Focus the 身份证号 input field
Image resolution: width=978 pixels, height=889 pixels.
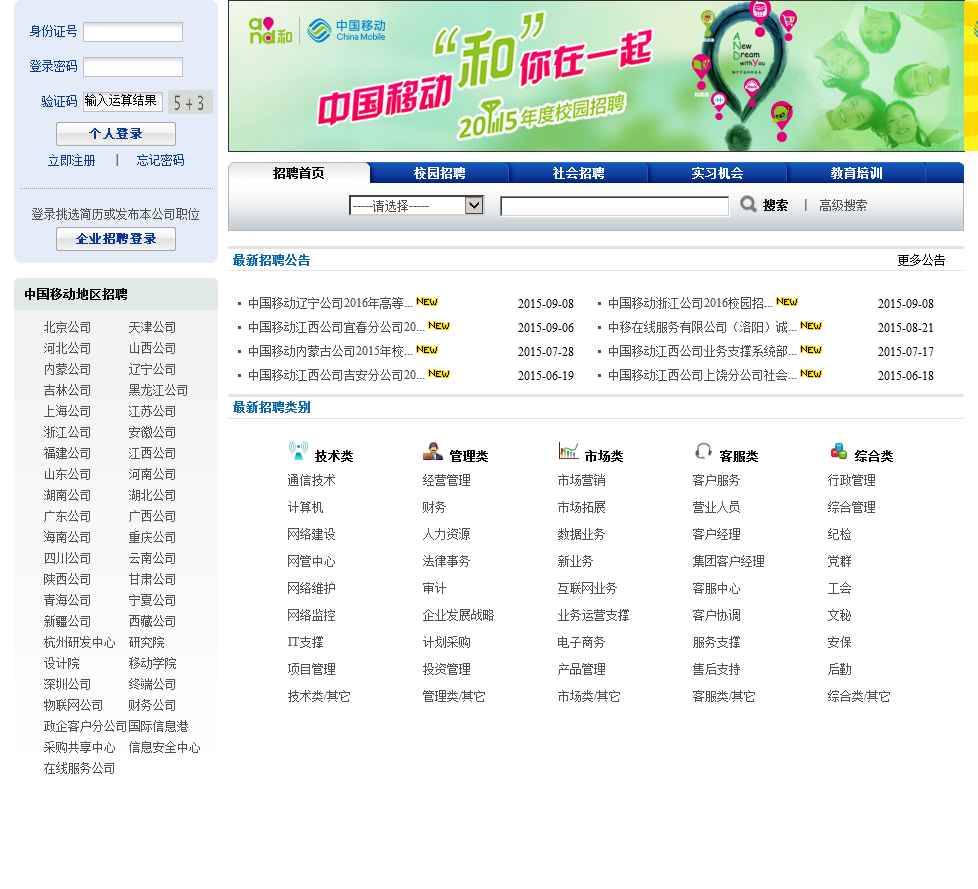click(133, 32)
